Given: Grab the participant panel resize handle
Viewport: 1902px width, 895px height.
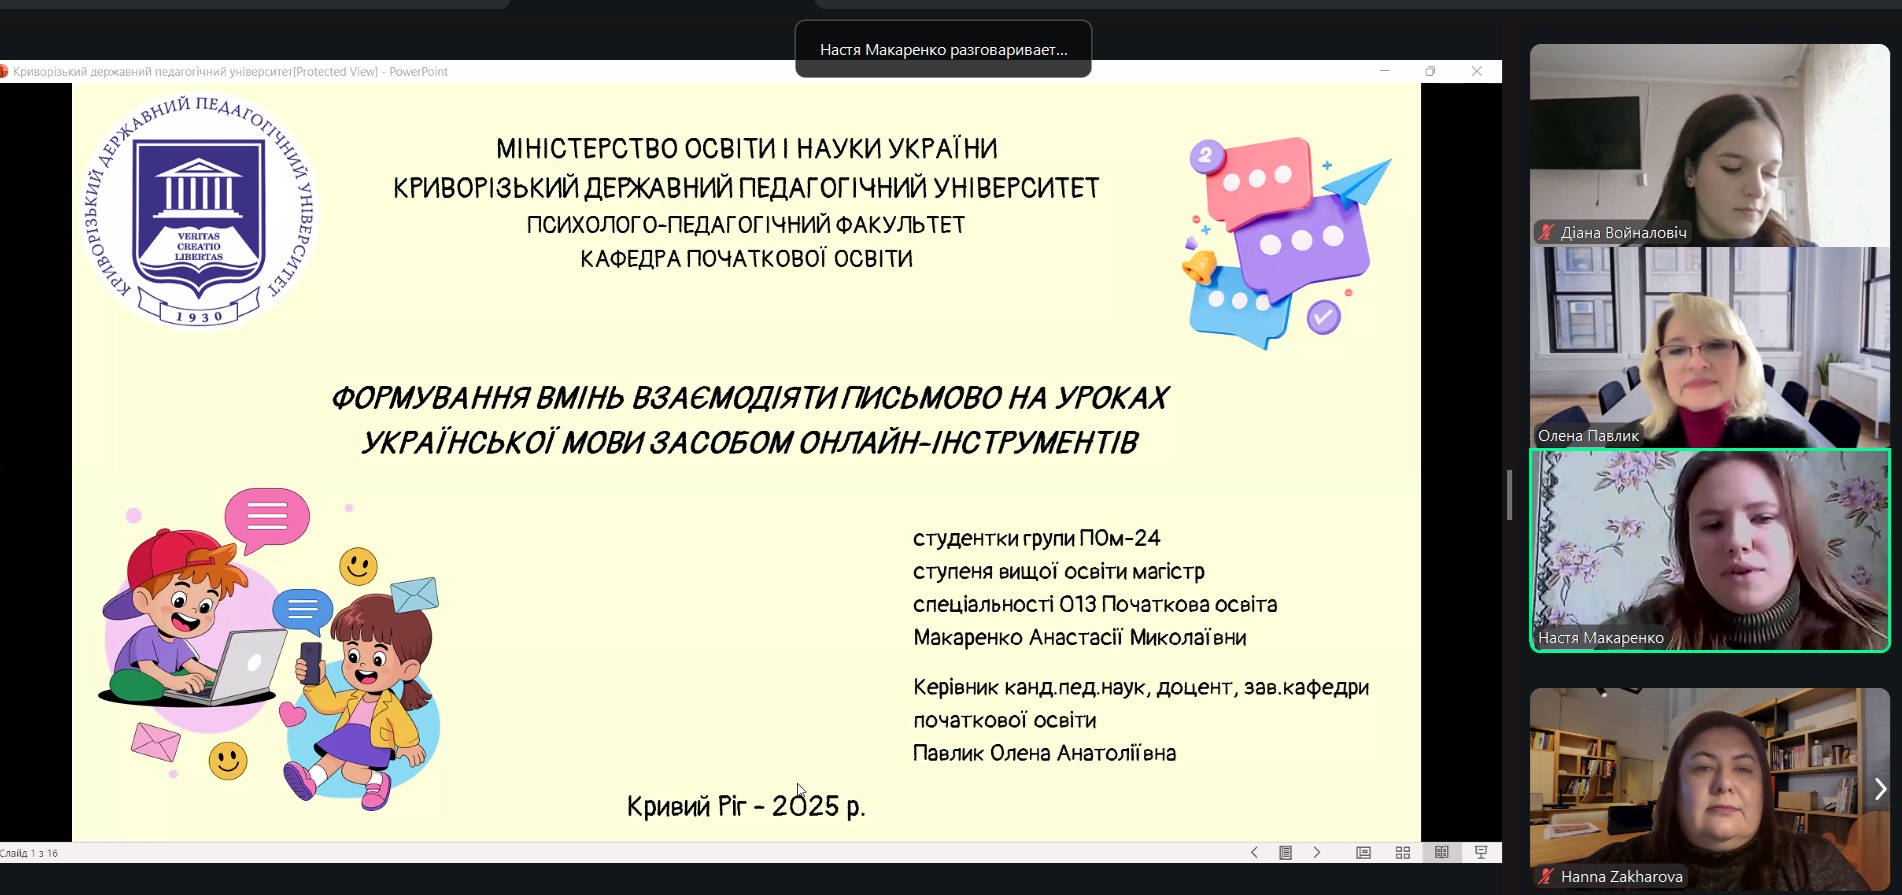Looking at the screenshot, I should point(1509,494).
